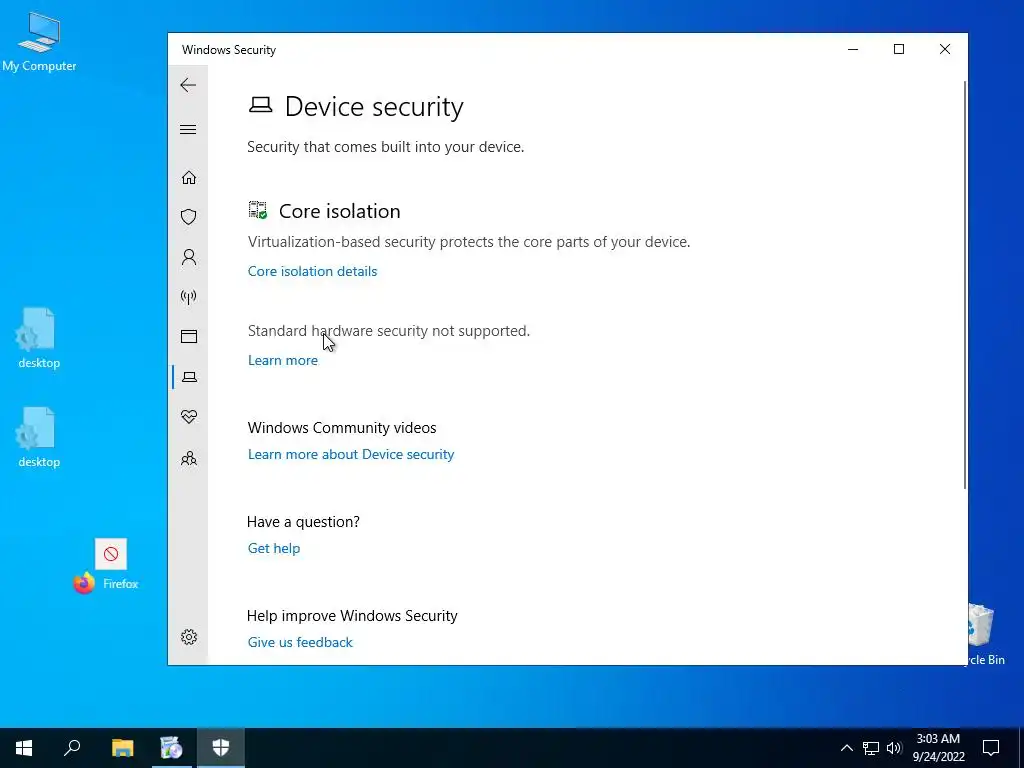Go to Home in Windows Security sidebar

[189, 178]
